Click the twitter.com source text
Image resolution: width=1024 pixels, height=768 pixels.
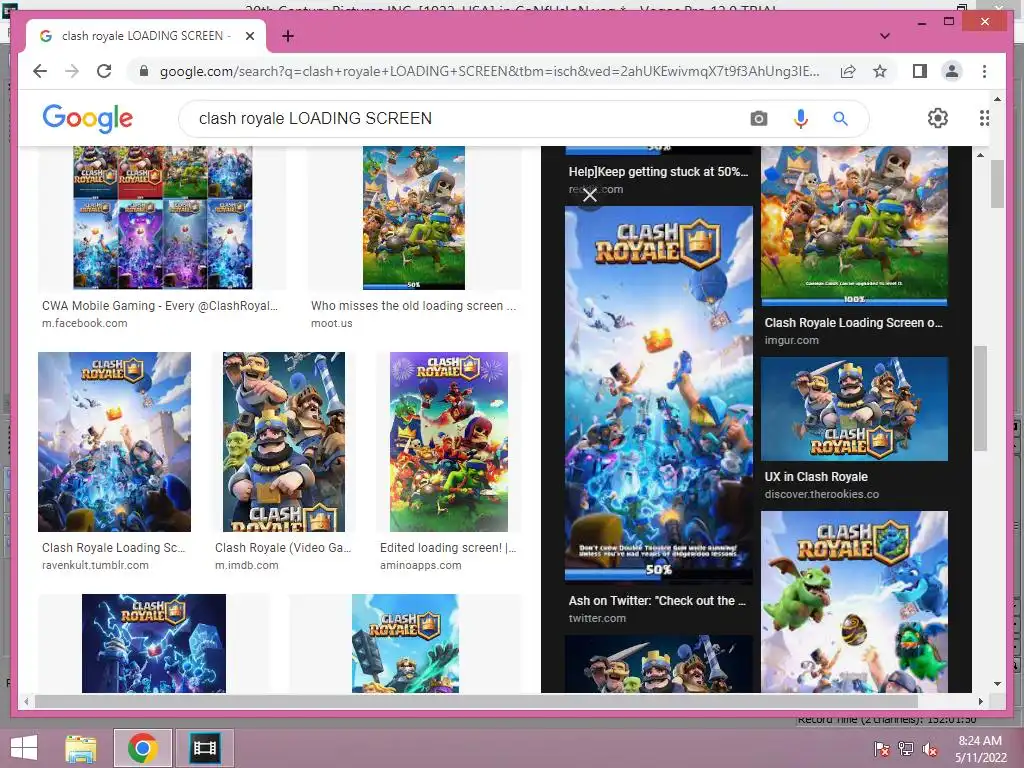597,618
